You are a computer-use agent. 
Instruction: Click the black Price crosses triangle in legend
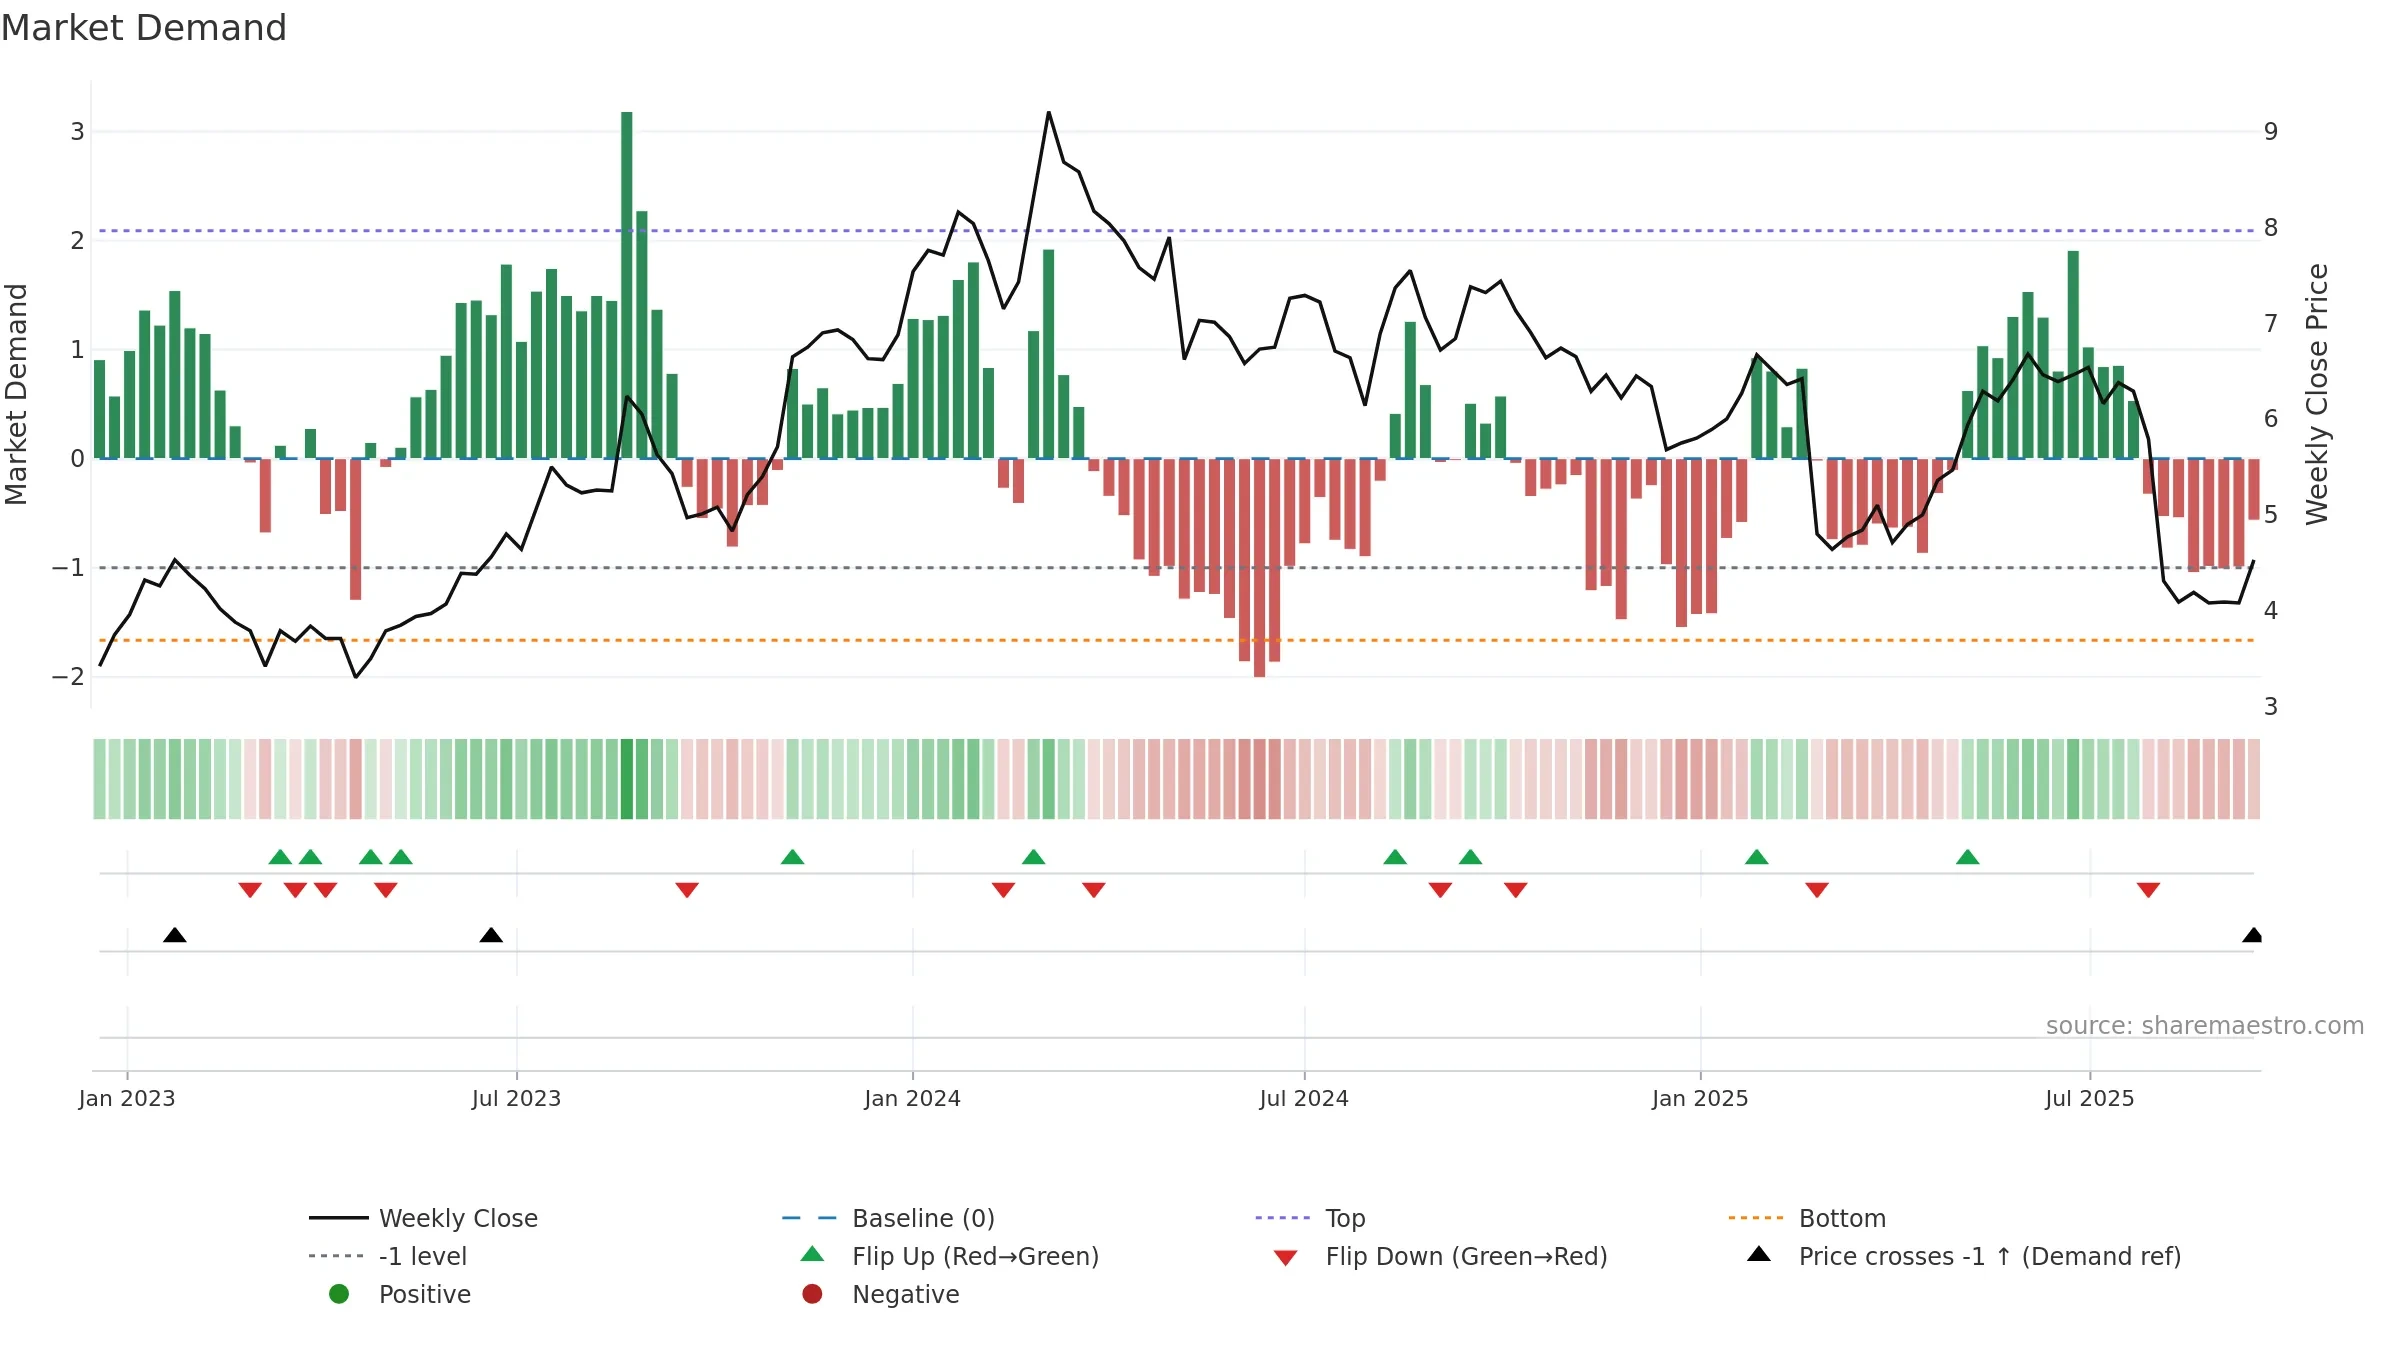[1759, 1254]
